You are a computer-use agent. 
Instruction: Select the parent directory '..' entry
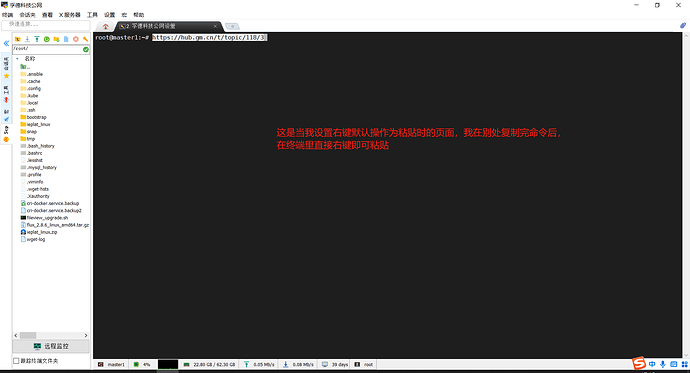tap(25, 67)
